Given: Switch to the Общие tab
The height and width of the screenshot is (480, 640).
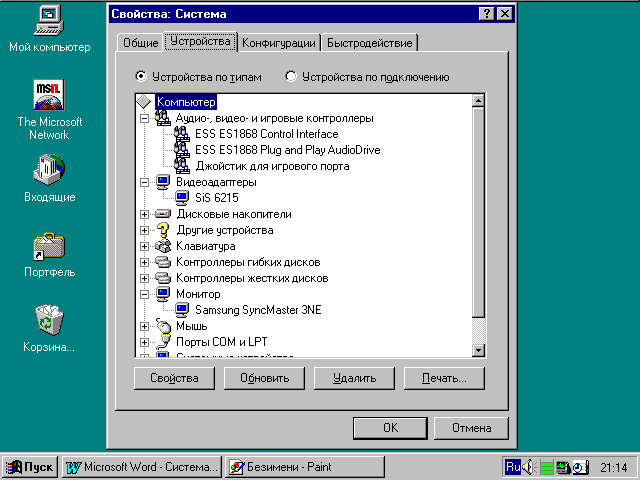Looking at the screenshot, I should (x=140, y=43).
